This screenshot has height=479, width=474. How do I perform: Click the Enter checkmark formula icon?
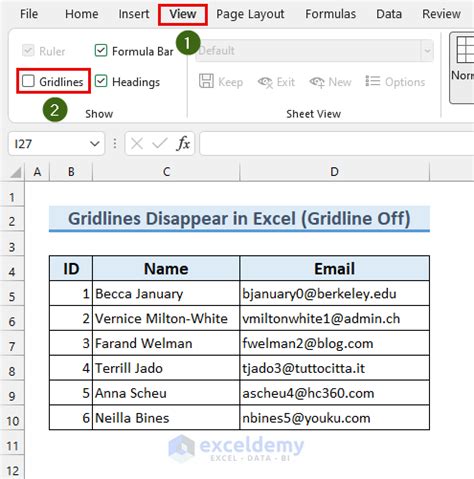pyautogui.click(x=160, y=144)
